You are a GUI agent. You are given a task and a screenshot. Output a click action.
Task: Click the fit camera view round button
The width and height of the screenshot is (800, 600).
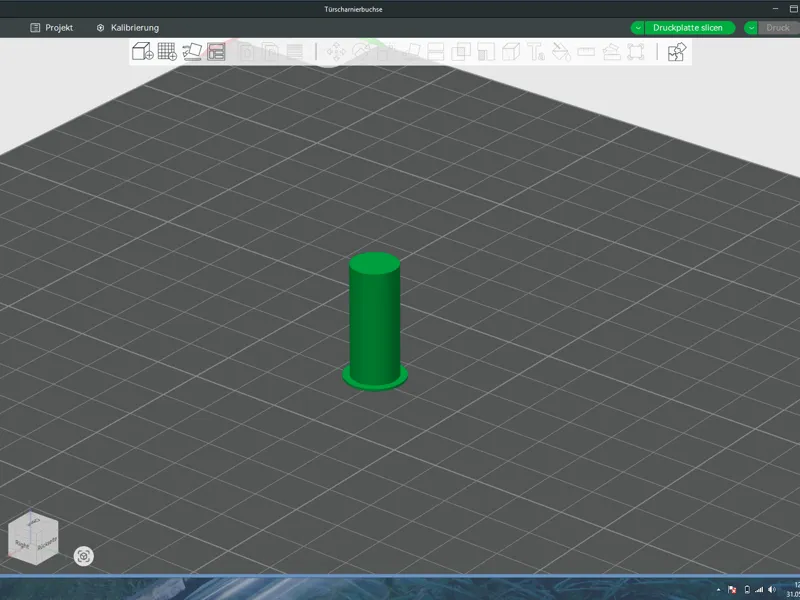(84, 556)
